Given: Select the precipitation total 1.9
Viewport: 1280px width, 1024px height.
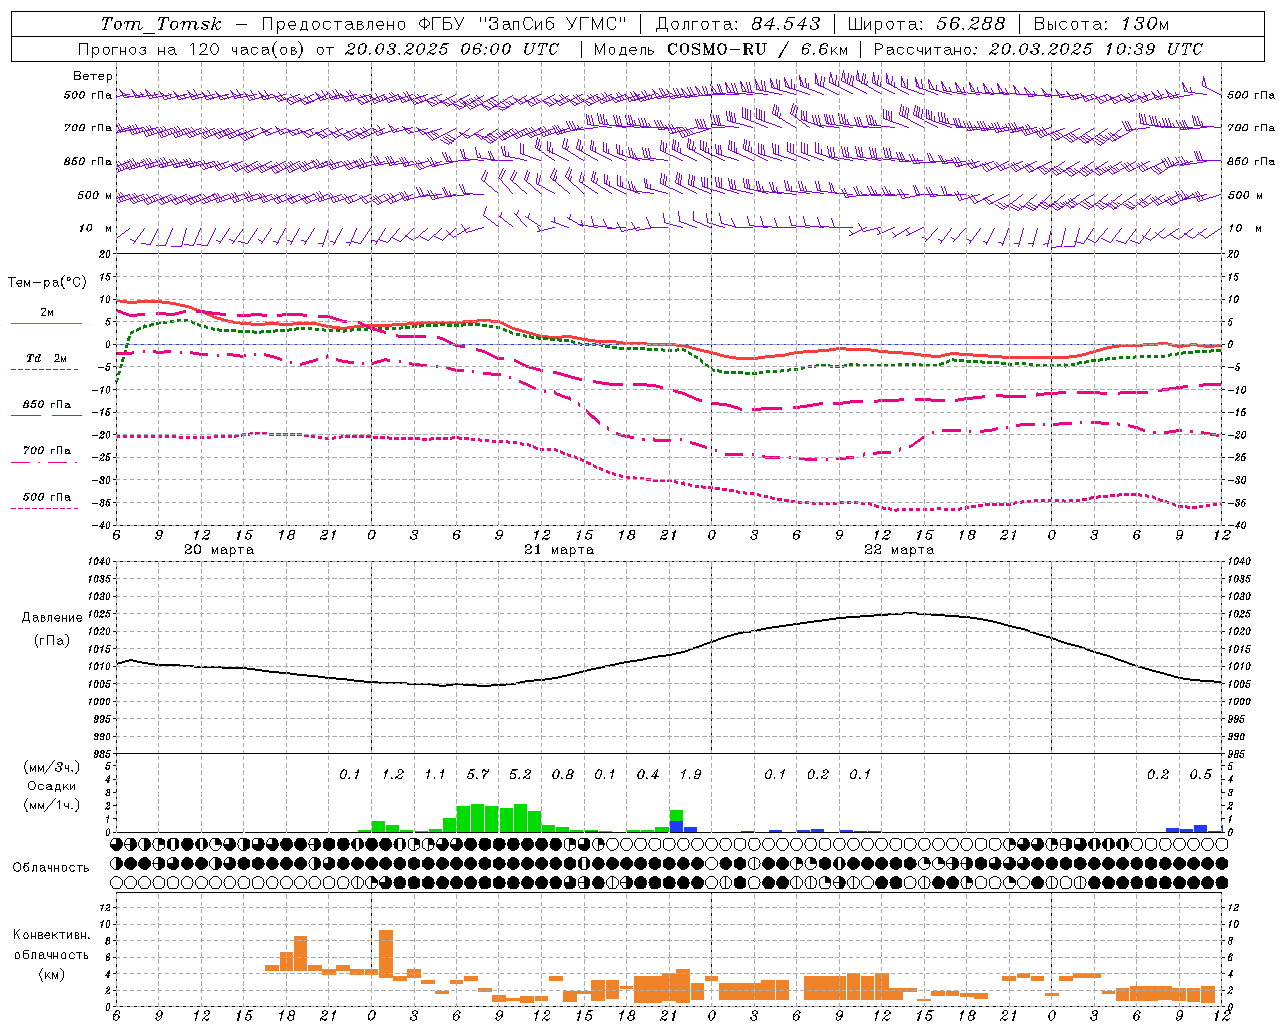Looking at the screenshot, I should coord(690,775).
